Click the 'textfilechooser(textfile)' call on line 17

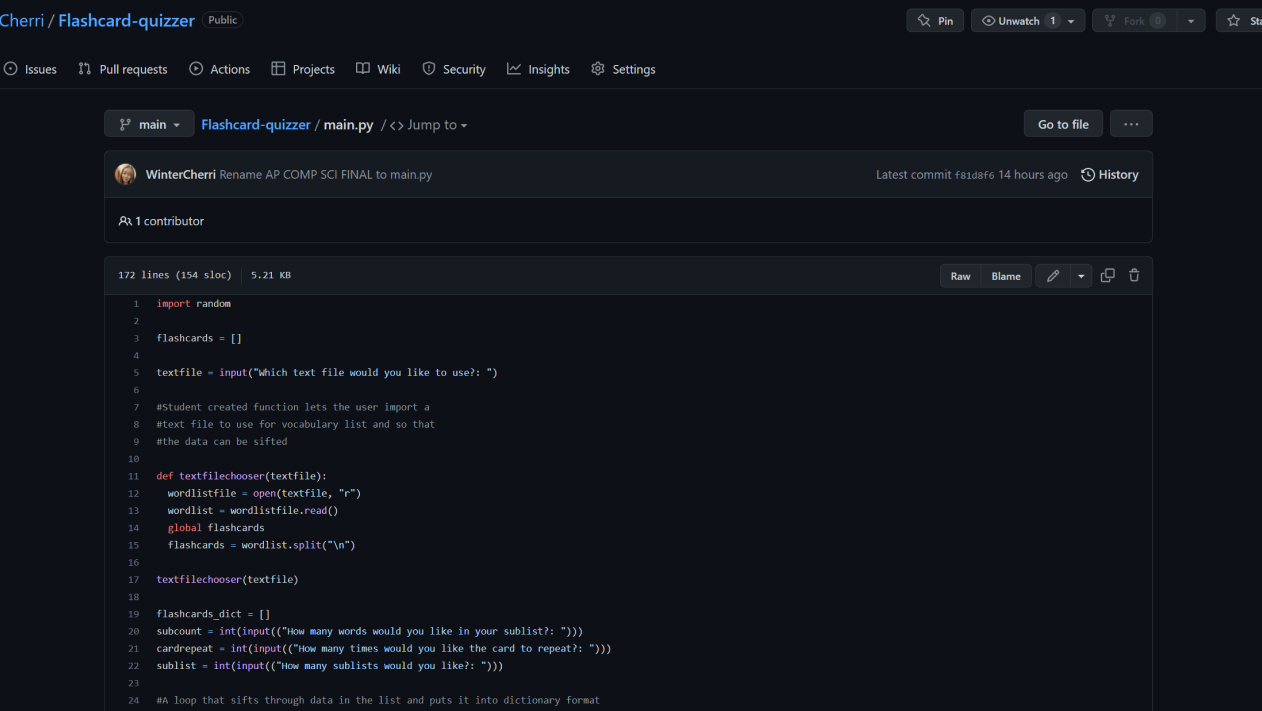pos(228,580)
